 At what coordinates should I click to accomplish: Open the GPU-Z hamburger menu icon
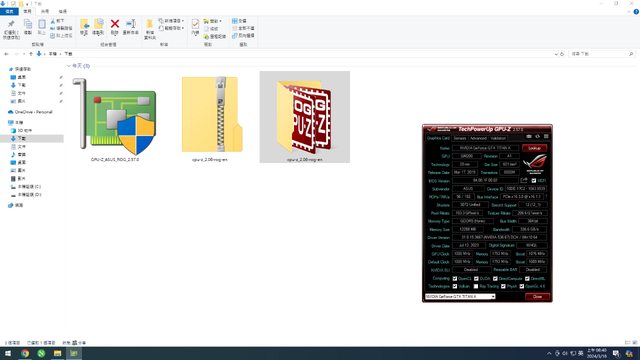(546, 136)
